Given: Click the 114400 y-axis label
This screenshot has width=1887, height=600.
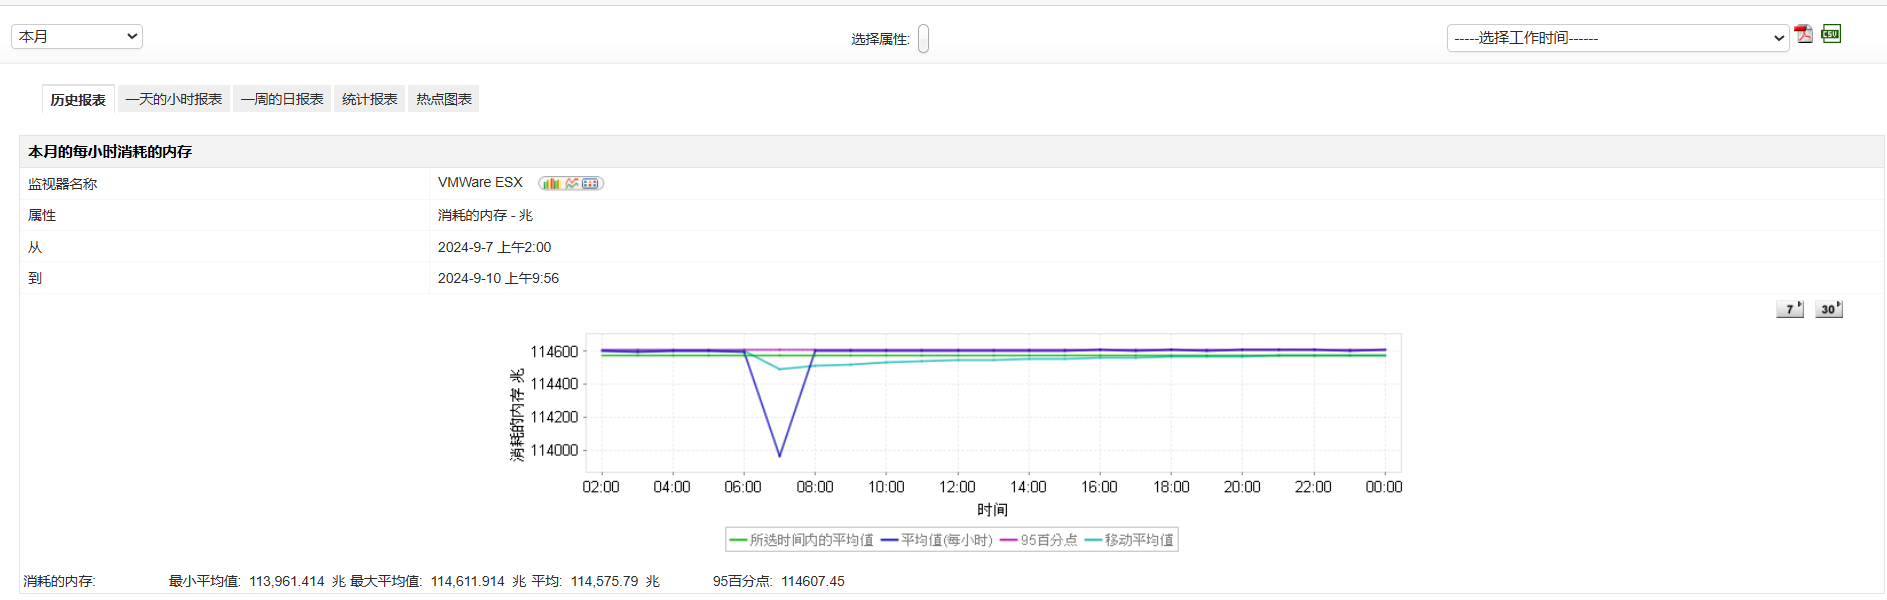Looking at the screenshot, I should [x=554, y=384].
